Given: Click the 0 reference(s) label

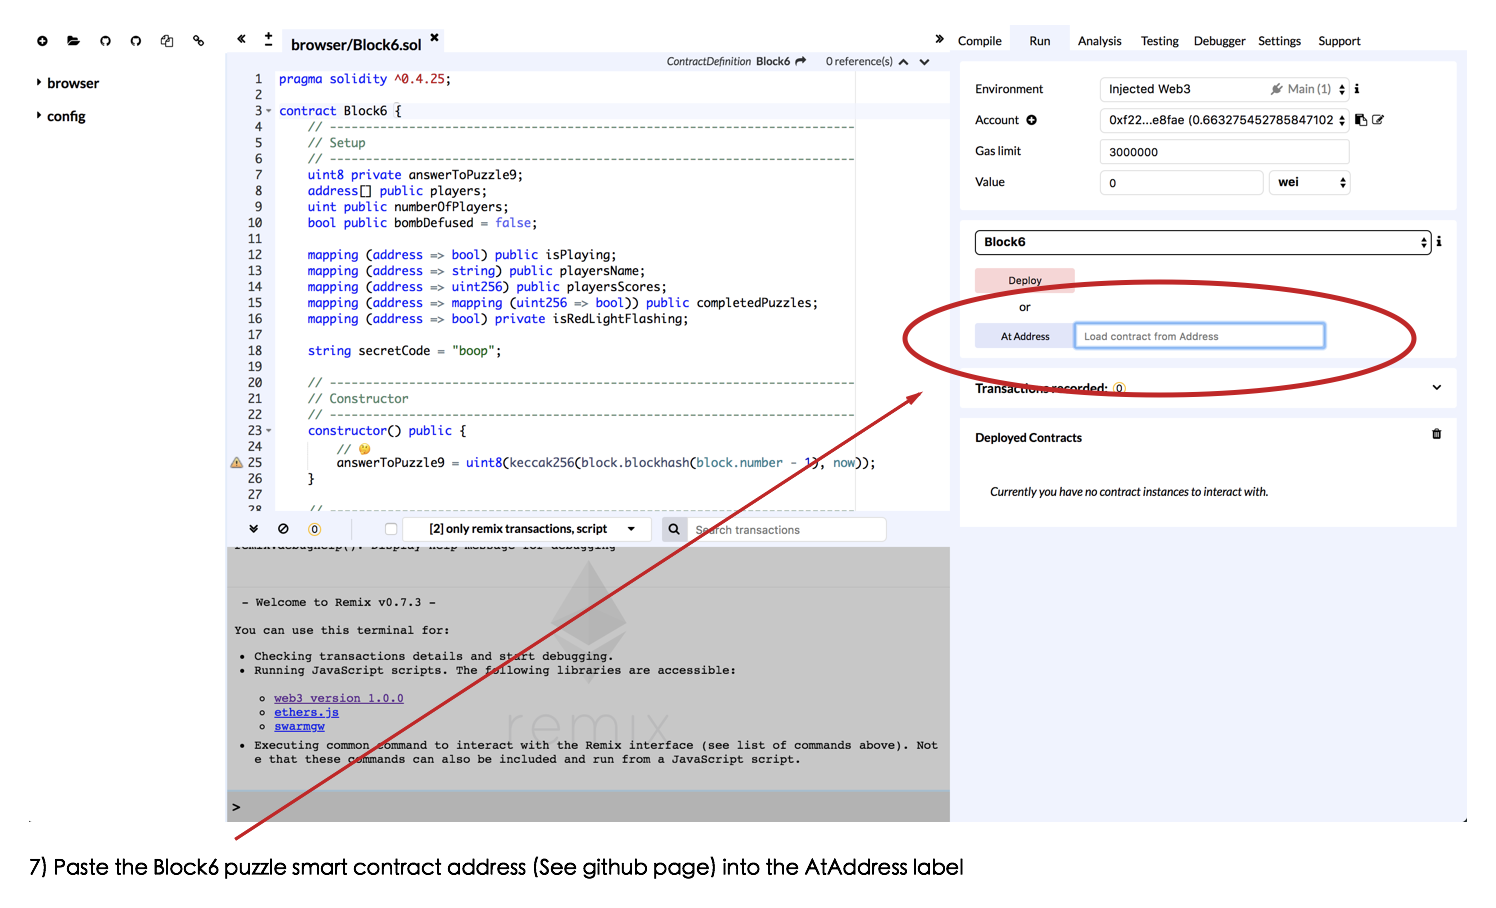Looking at the screenshot, I should (x=859, y=61).
